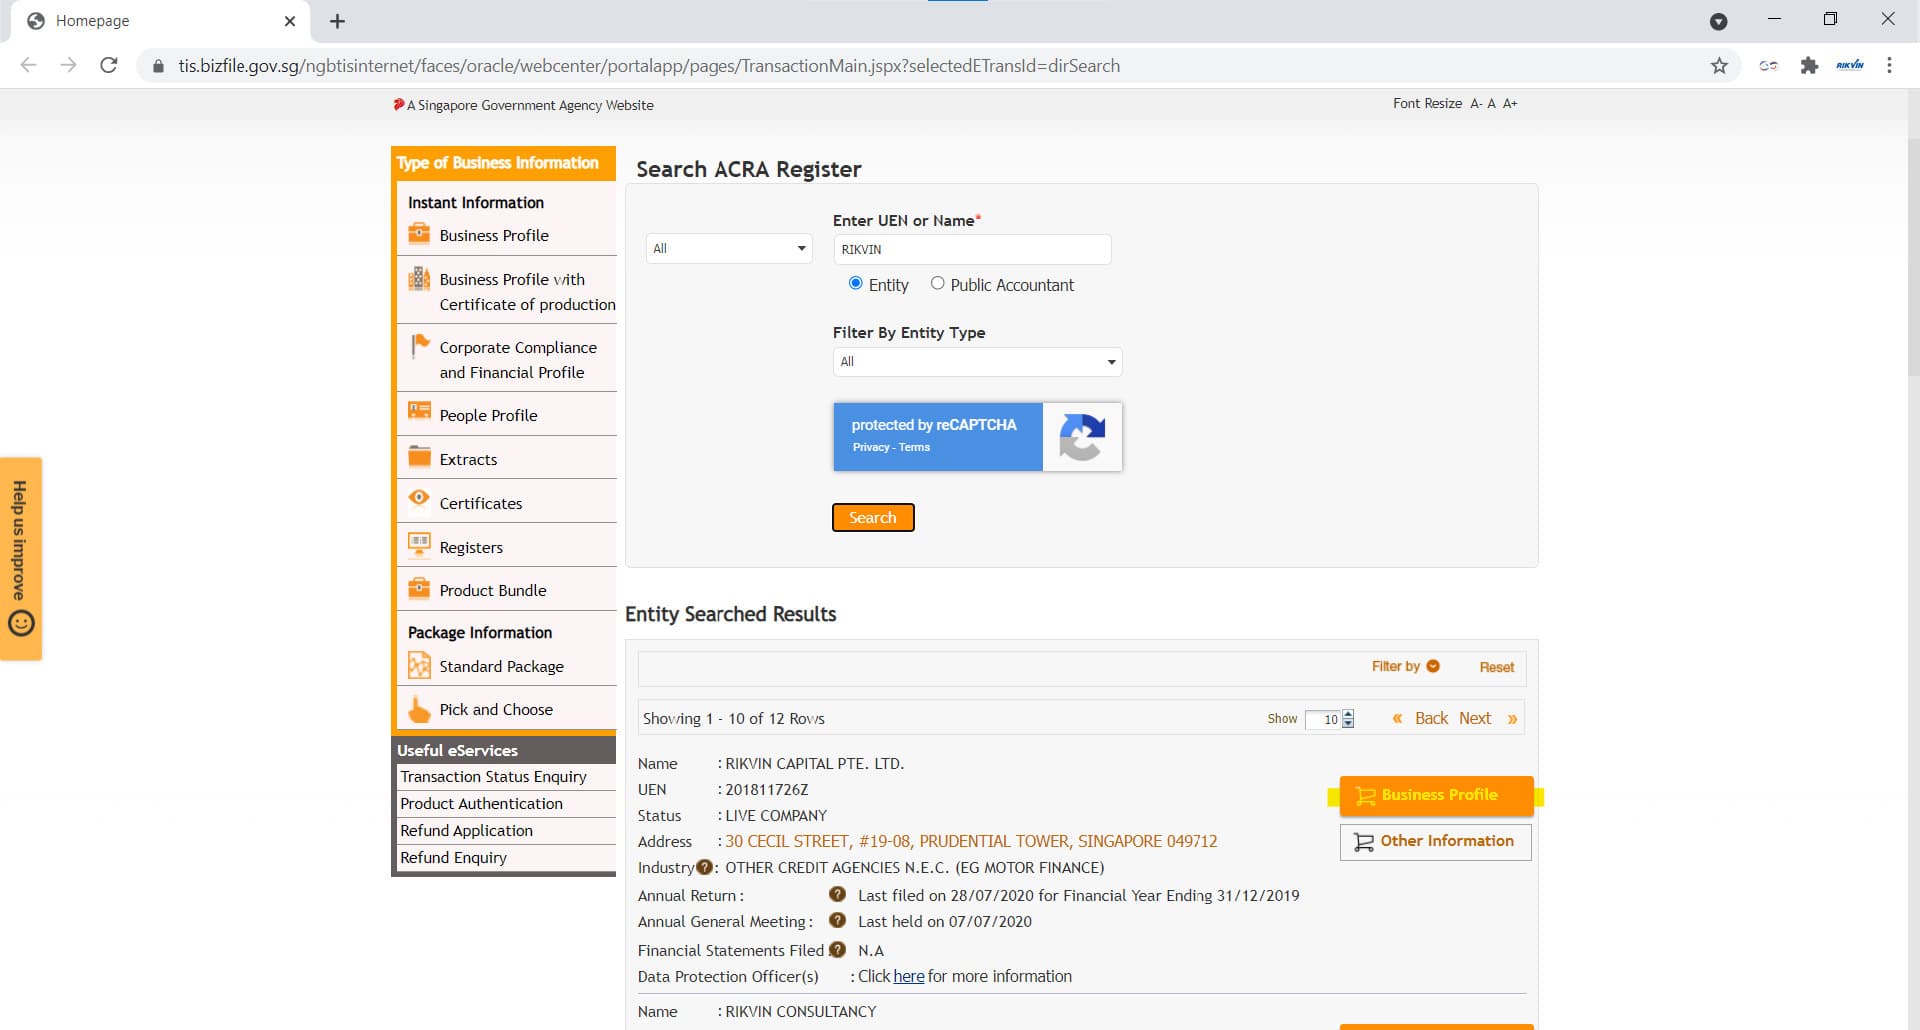Click the reCAPTCHA logo icon
The width and height of the screenshot is (1920, 1030).
[x=1082, y=437]
